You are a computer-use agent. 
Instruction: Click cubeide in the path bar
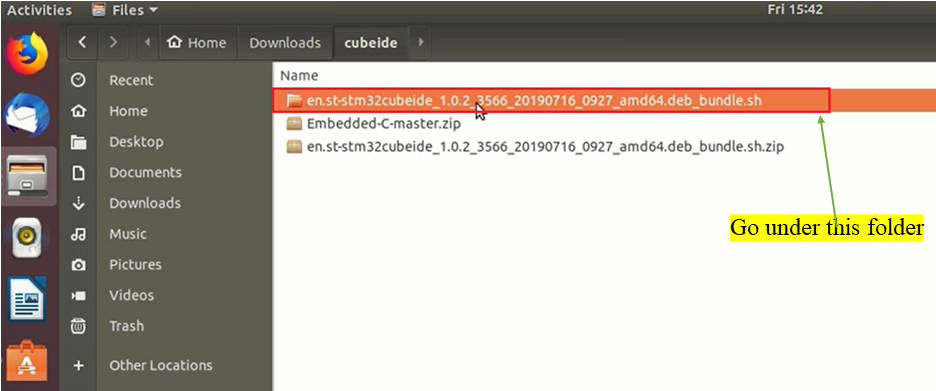(x=371, y=42)
